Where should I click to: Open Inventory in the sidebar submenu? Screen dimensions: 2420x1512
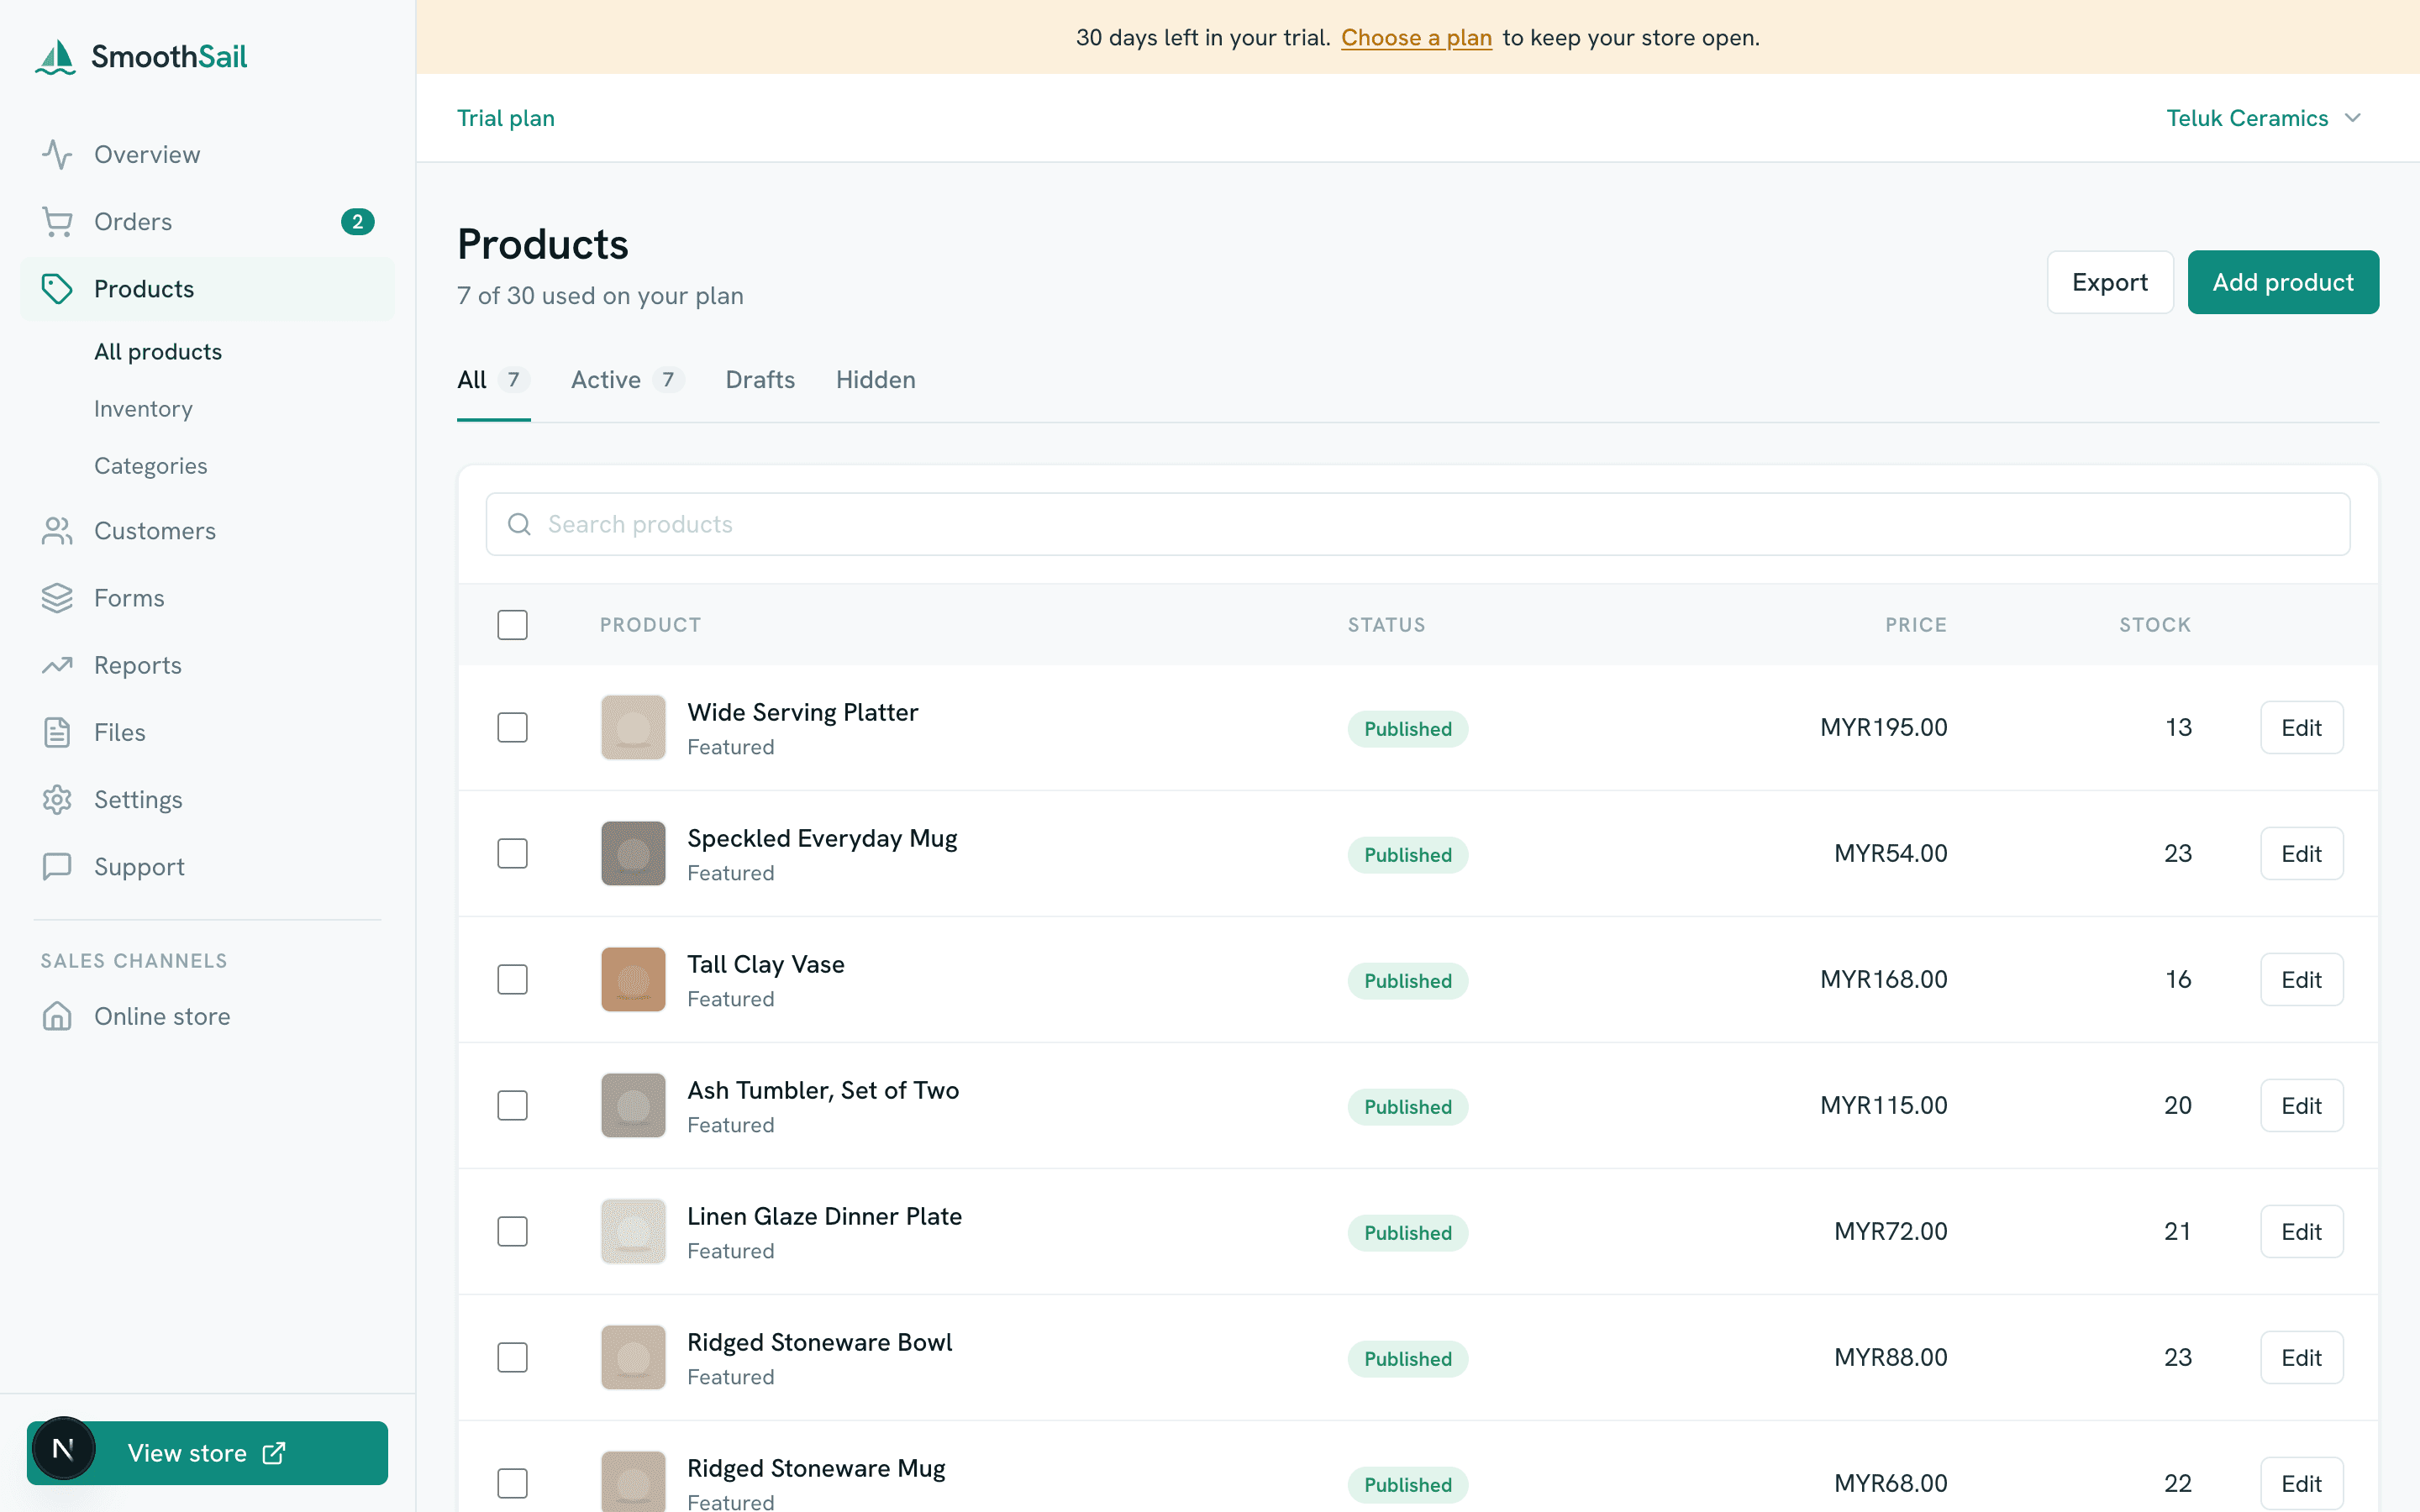(x=143, y=409)
